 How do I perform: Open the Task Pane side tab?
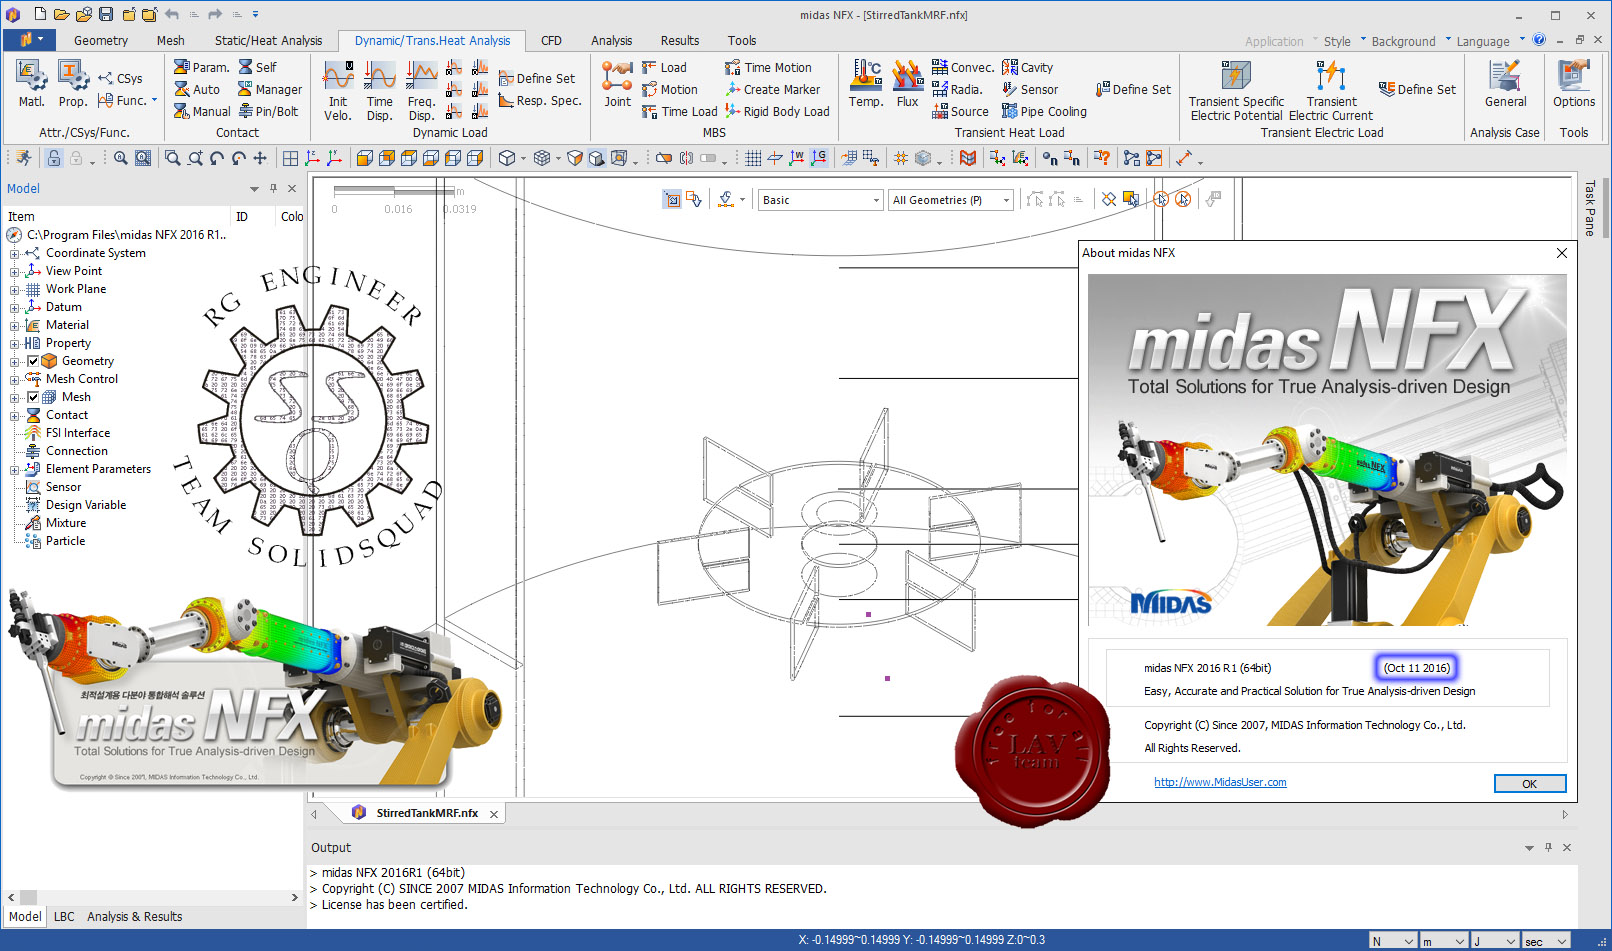pyautogui.click(x=1590, y=208)
